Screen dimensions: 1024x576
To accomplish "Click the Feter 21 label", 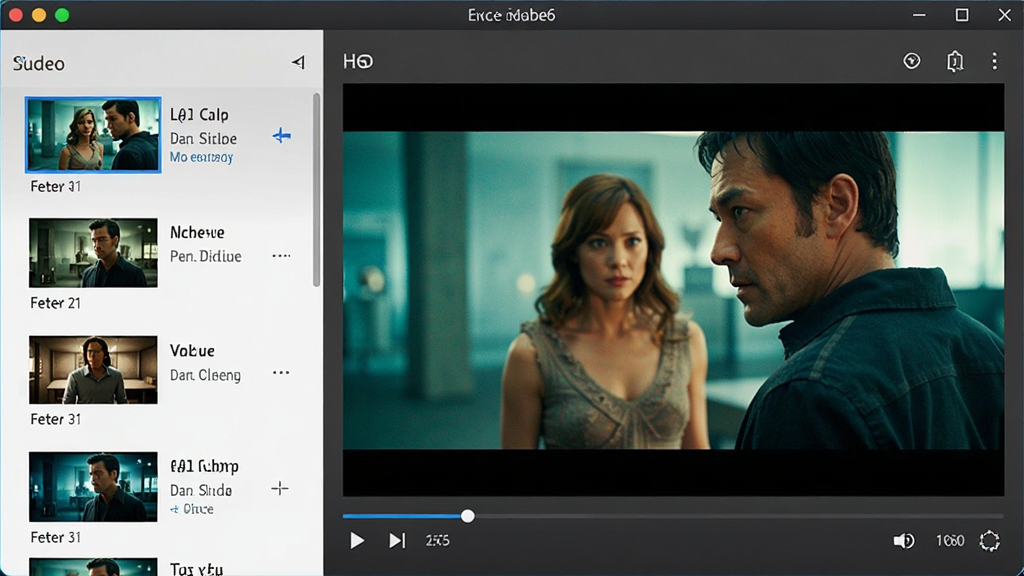I will [x=56, y=303].
